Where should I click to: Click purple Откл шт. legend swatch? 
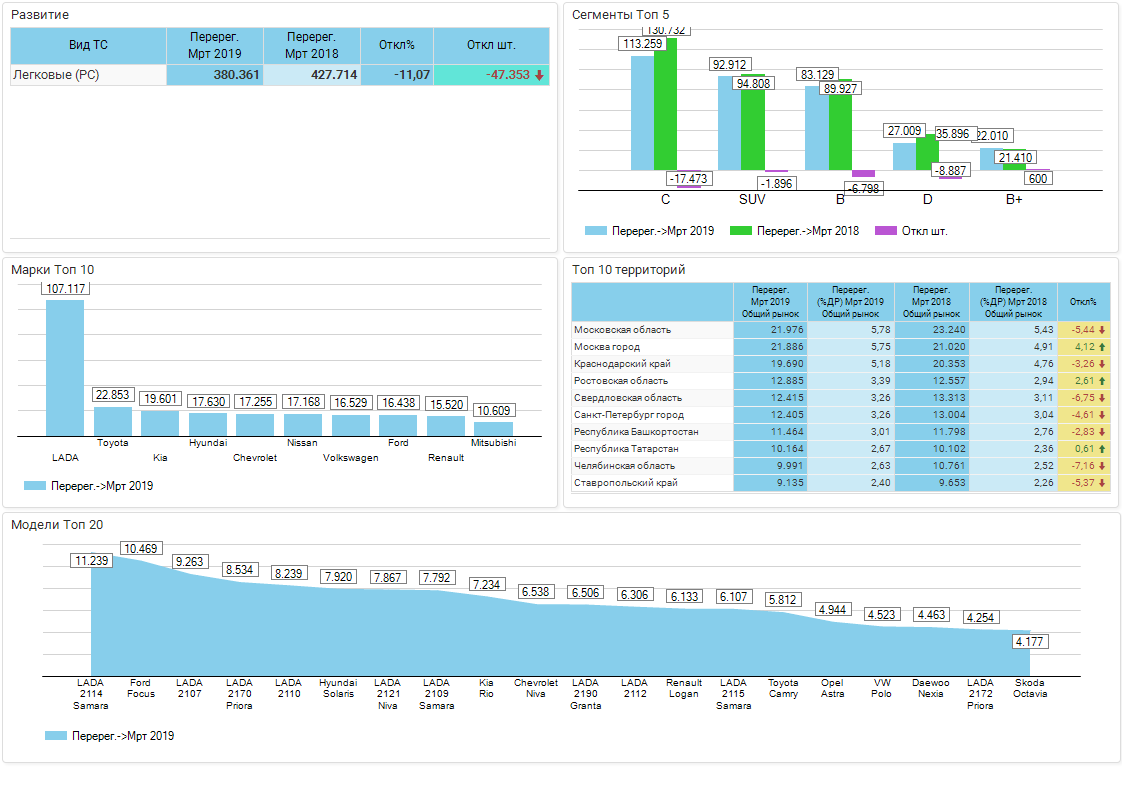(885, 231)
